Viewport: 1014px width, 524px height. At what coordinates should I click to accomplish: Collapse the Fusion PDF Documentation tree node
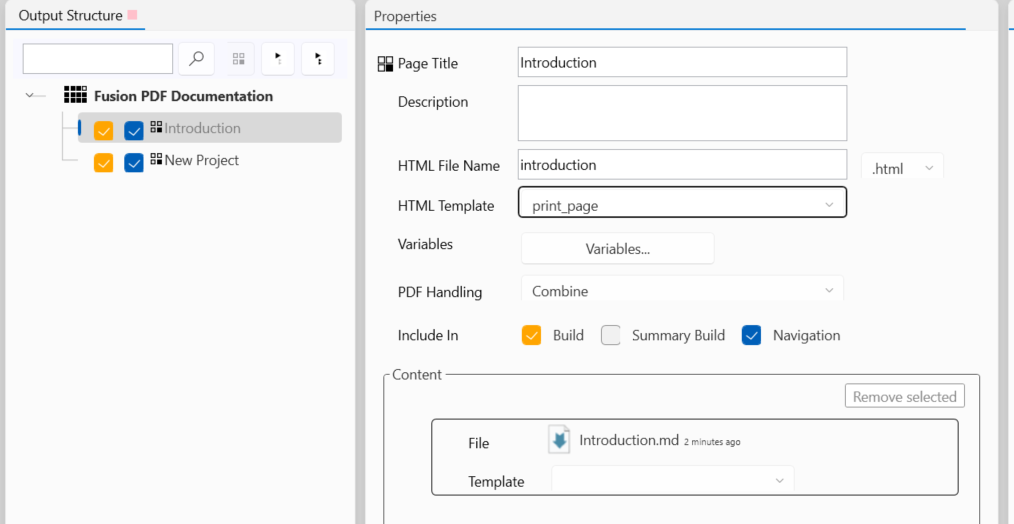[30, 96]
